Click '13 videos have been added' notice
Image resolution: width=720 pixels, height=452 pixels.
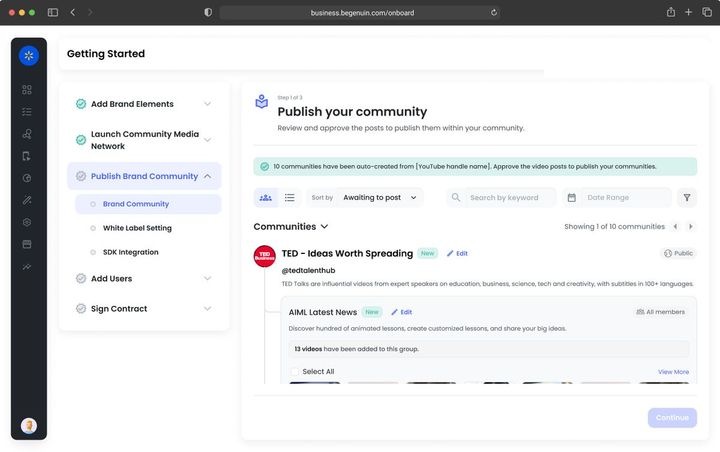489,349
